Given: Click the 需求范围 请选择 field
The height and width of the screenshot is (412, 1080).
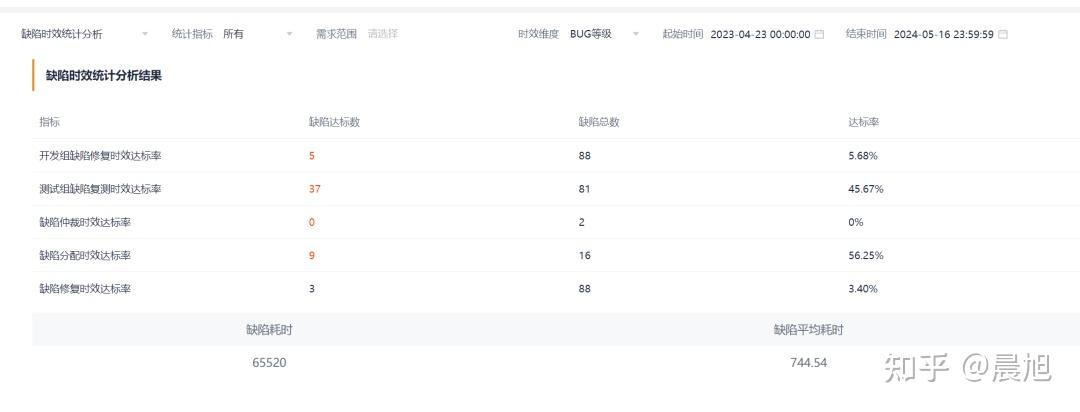Looking at the screenshot, I should pyautogui.click(x=382, y=34).
